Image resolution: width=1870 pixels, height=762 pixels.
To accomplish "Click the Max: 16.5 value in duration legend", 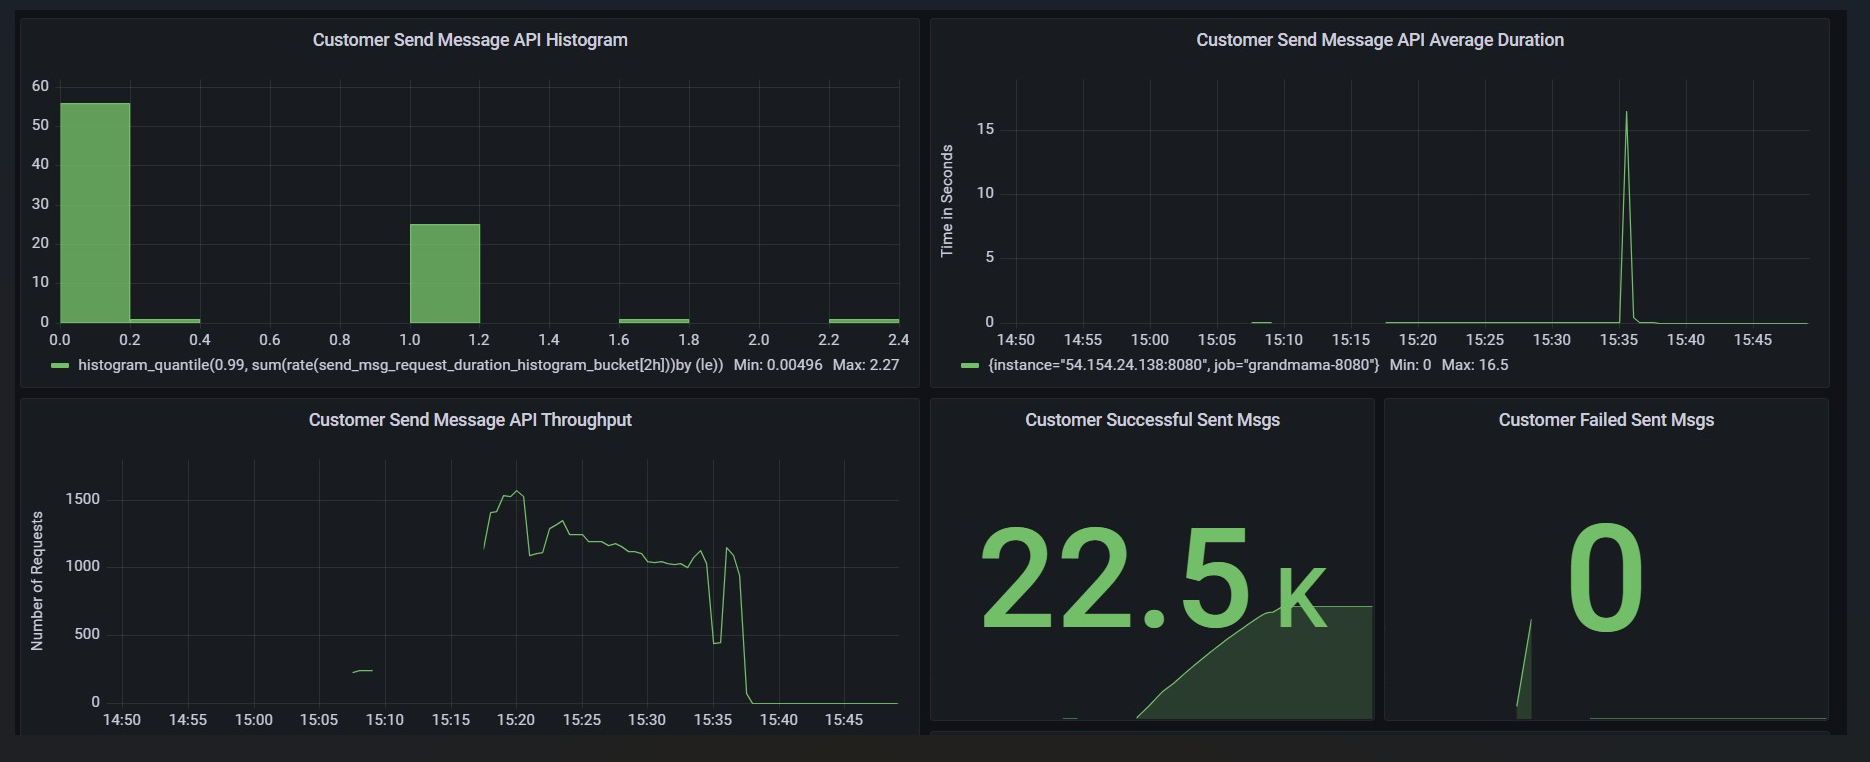I will click(1475, 365).
